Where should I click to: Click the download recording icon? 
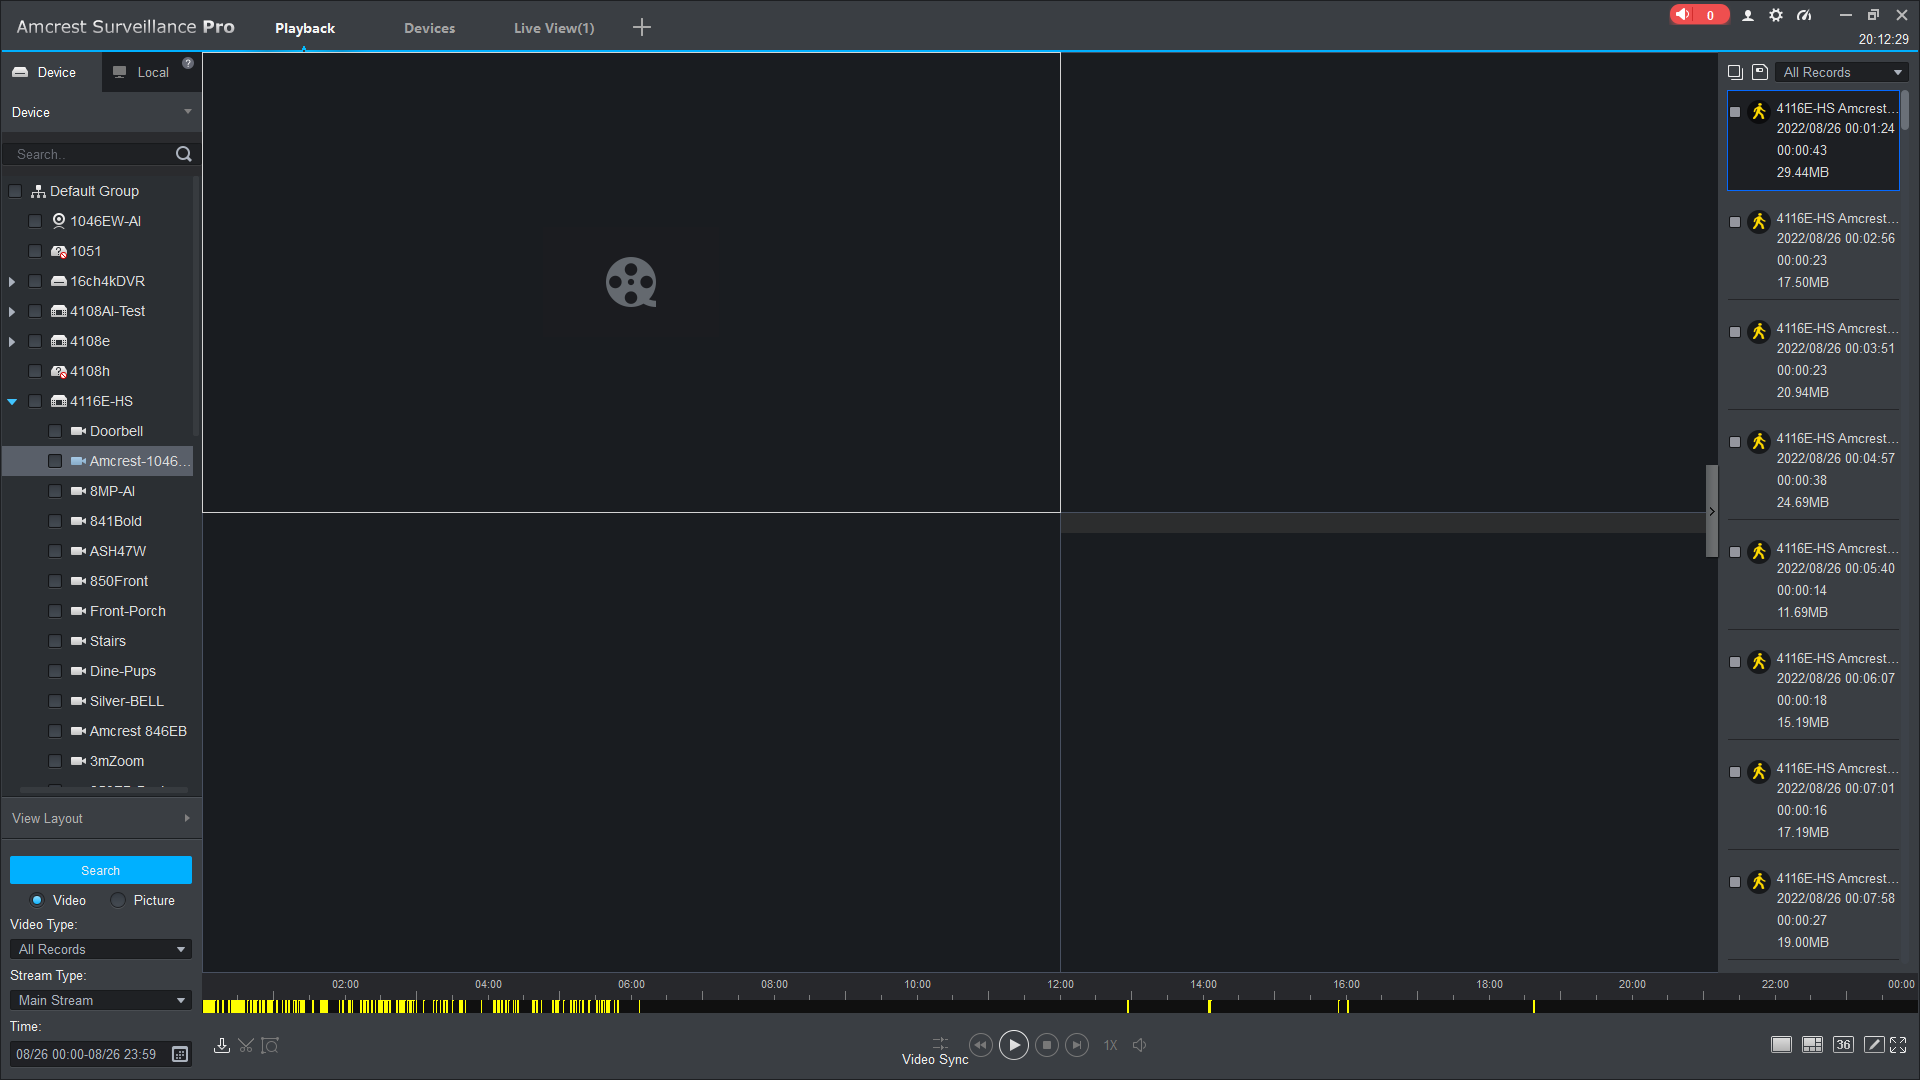[x=222, y=1045]
